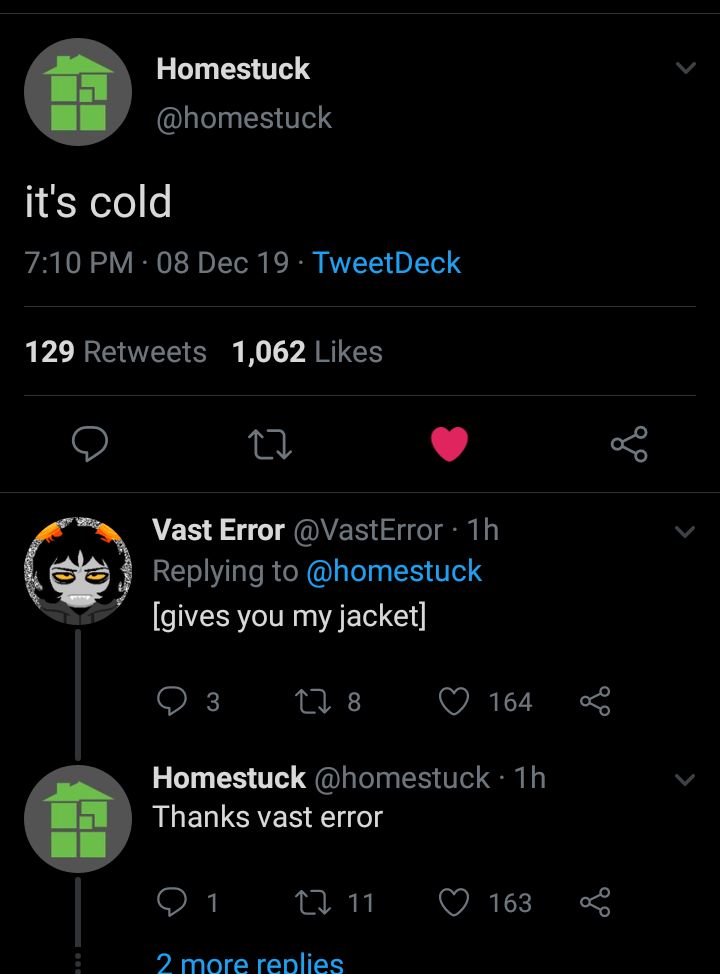View the 129 Retweets list

pyautogui.click(x=115, y=352)
